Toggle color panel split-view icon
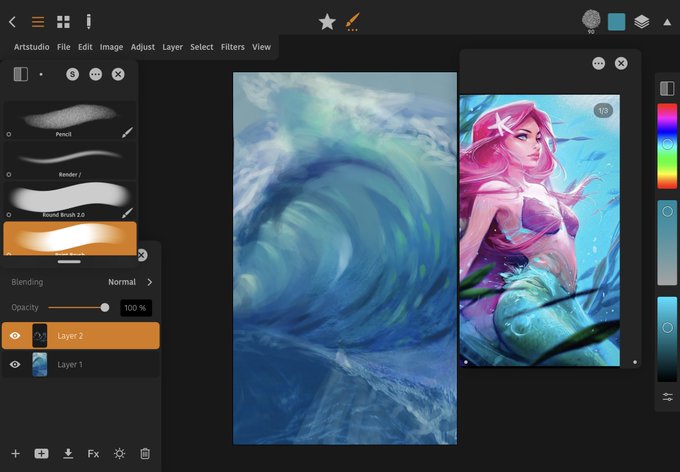The image size is (680, 472). [667, 88]
